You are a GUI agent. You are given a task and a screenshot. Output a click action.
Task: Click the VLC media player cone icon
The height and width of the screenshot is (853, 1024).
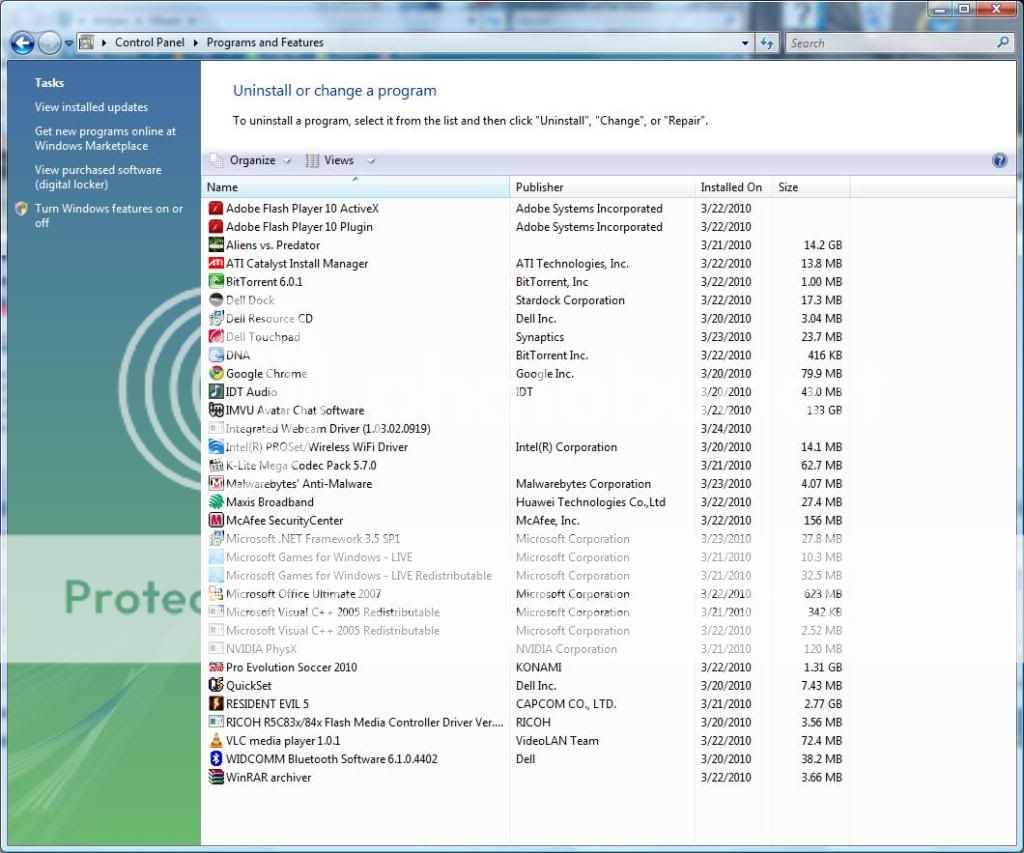point(216,741)
